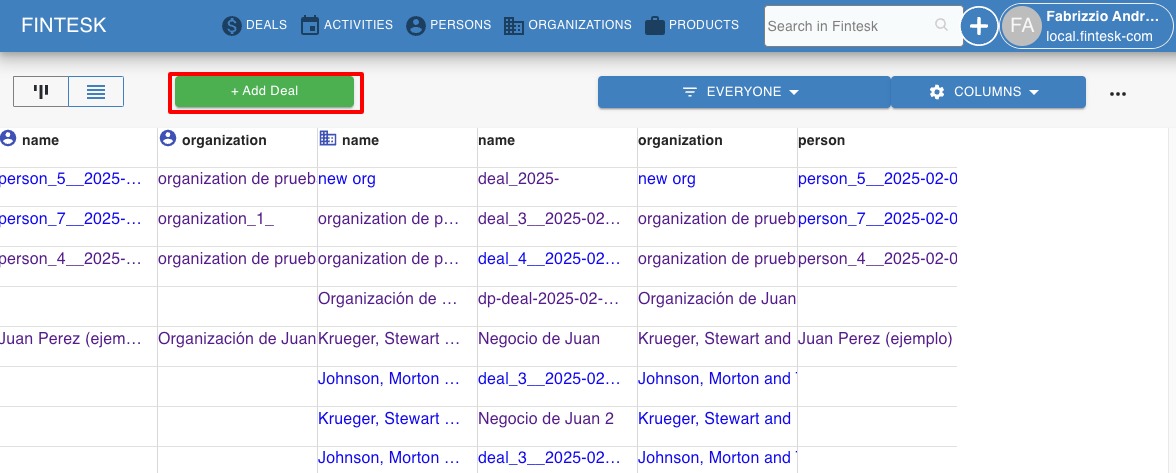Type in the Search in Fintesk field
Viewport: 1176px width, 473px height.
848,26
